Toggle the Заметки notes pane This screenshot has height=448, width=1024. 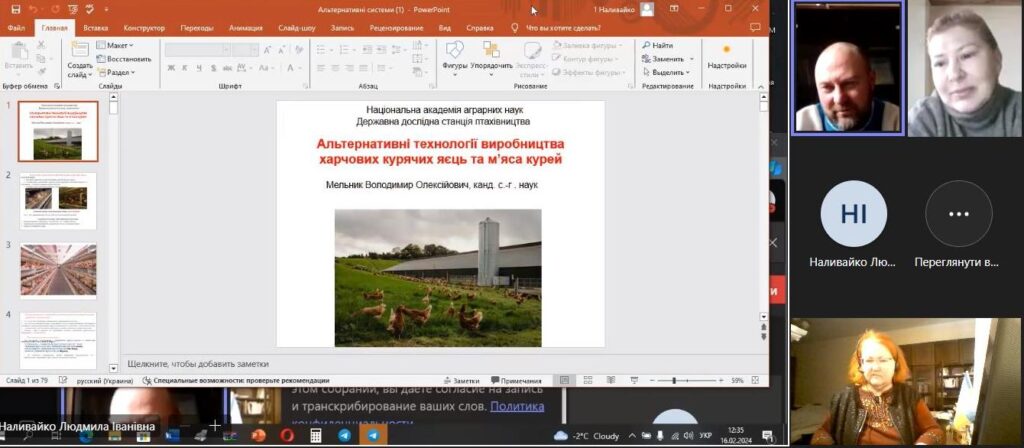click(461, 381)
